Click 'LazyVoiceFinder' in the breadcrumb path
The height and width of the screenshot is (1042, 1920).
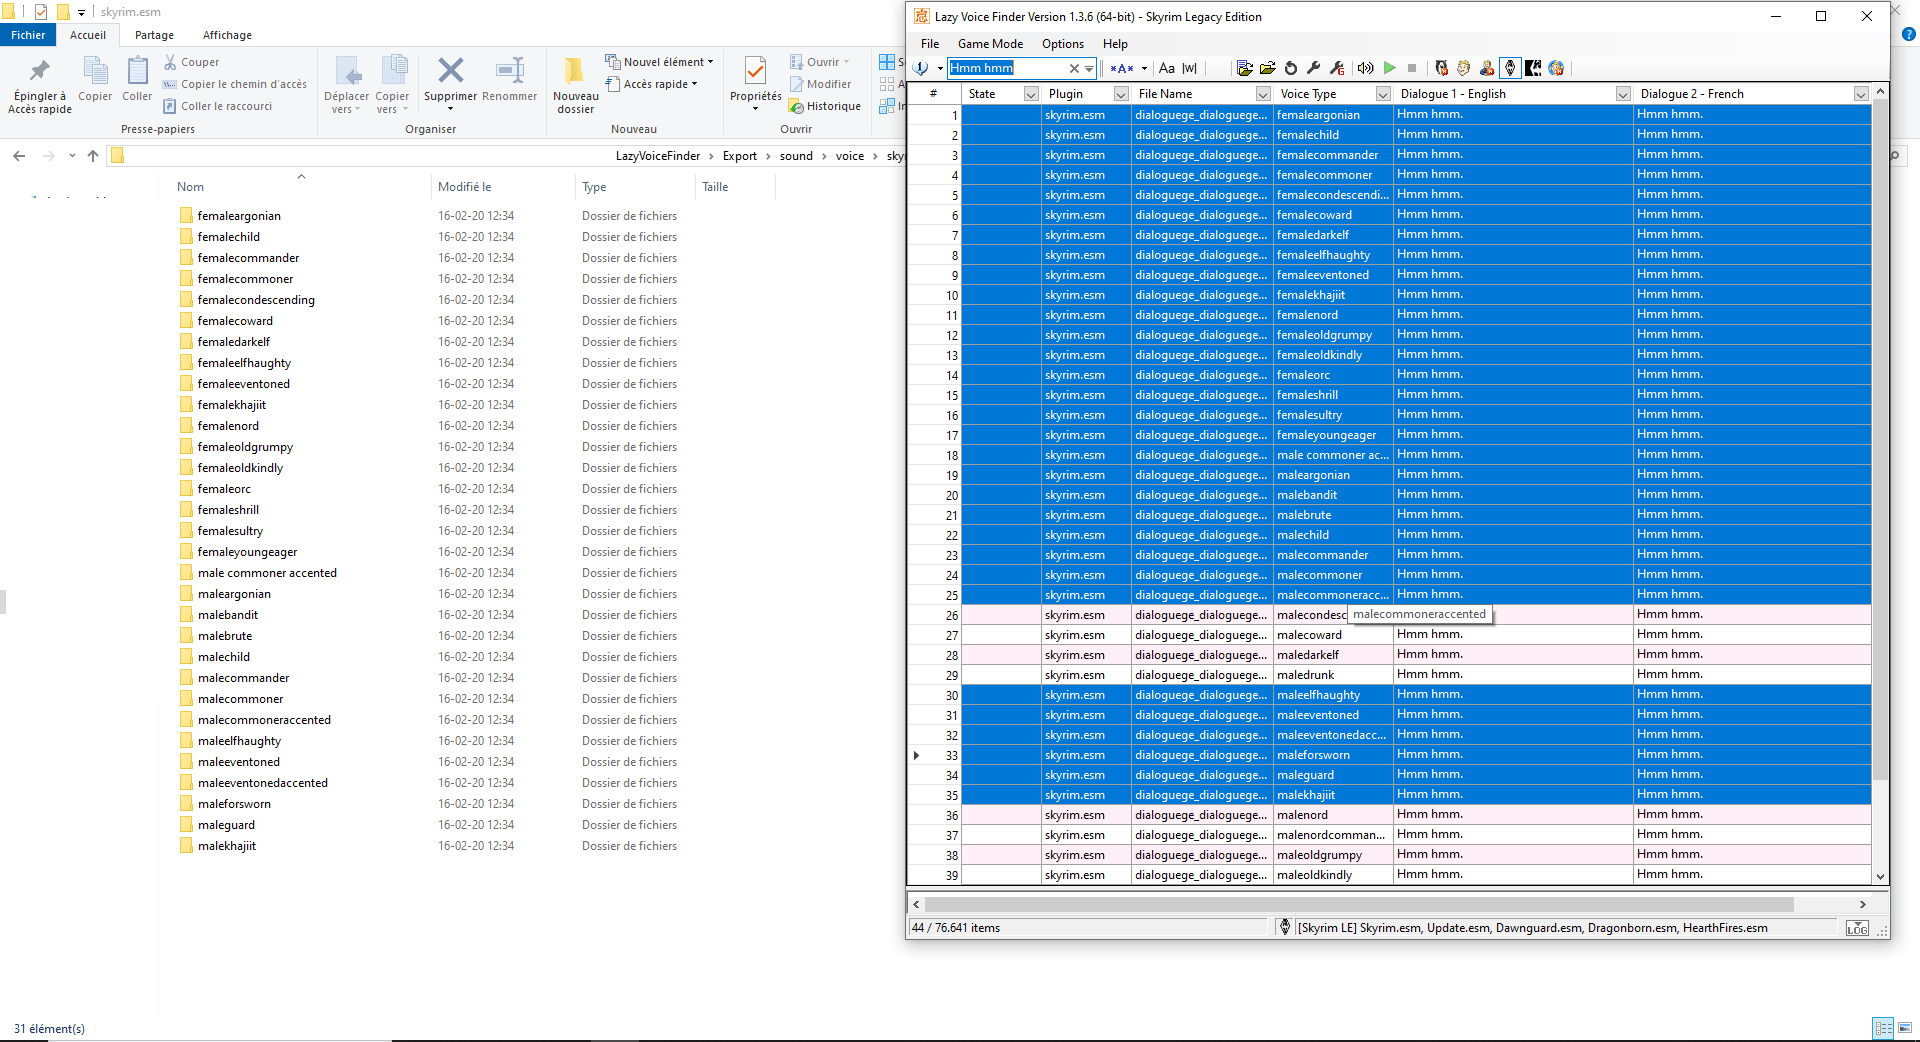[658, 156]
